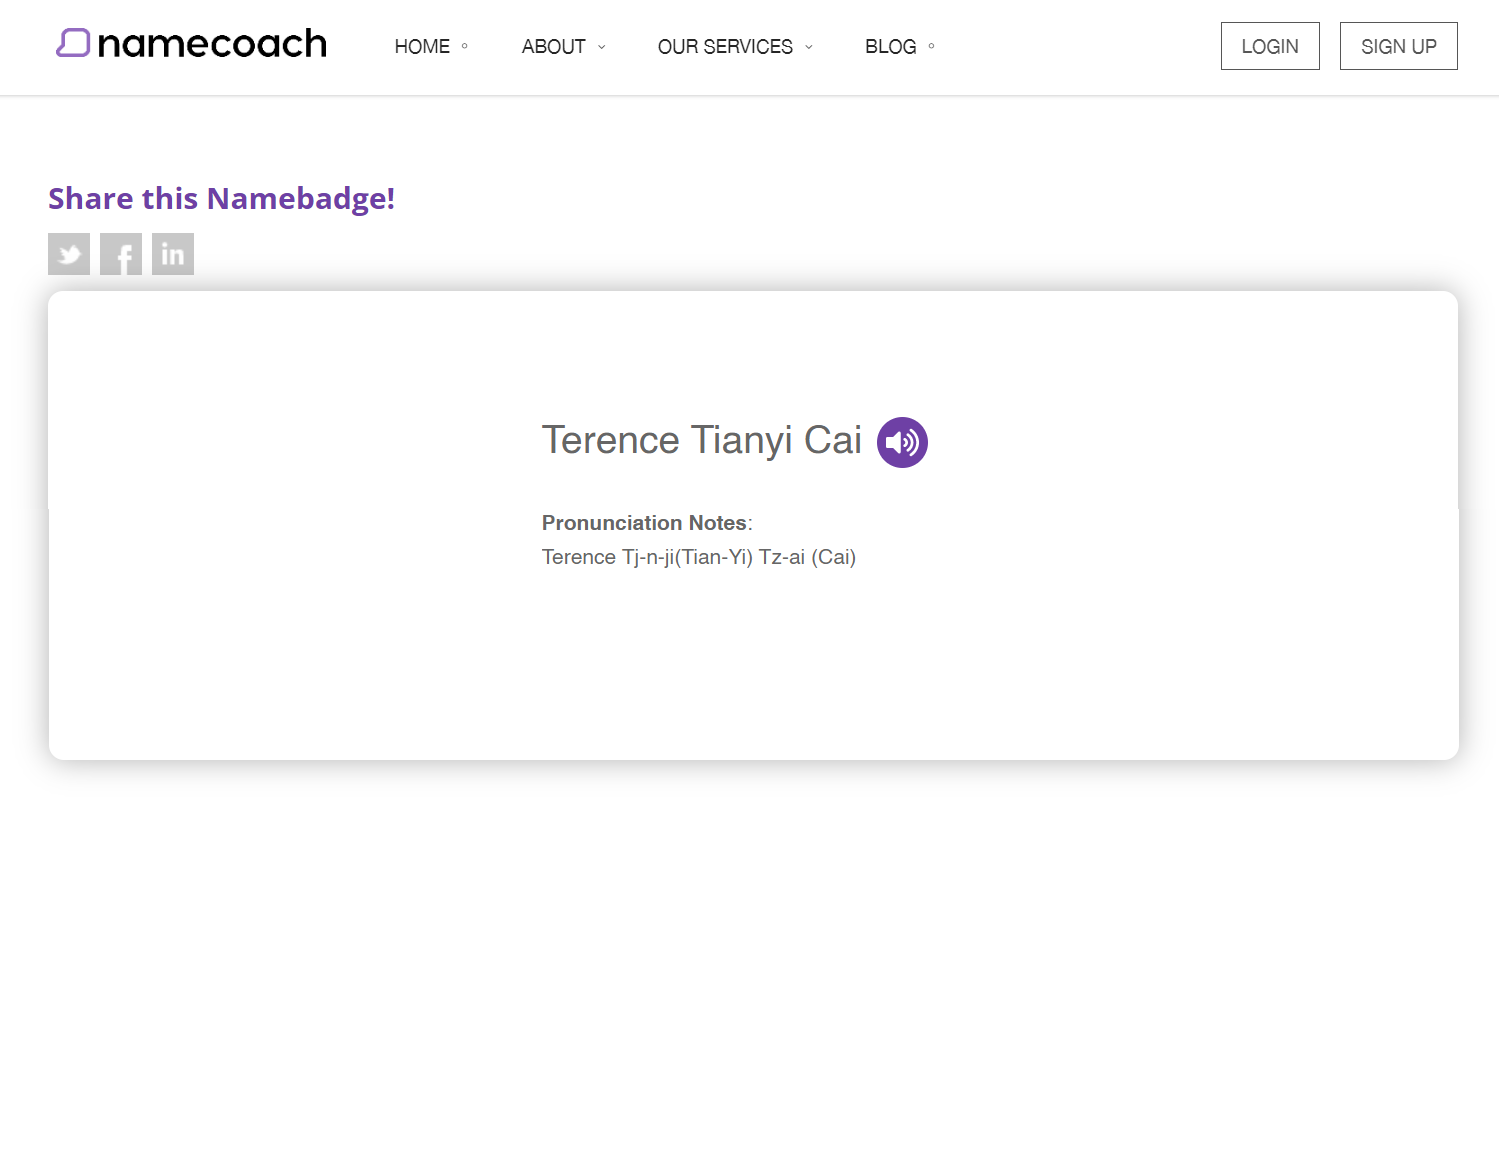
Task: Share this namebadge on Facebook
Action: pyautogui.click(x=120, y=253)
